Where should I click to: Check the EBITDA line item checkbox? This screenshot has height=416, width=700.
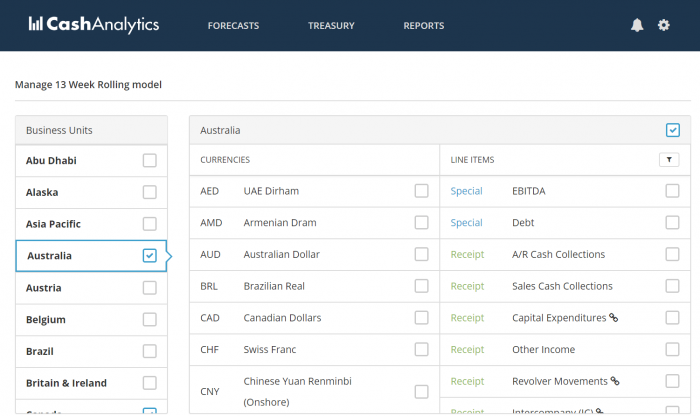(x=672, y=191)
